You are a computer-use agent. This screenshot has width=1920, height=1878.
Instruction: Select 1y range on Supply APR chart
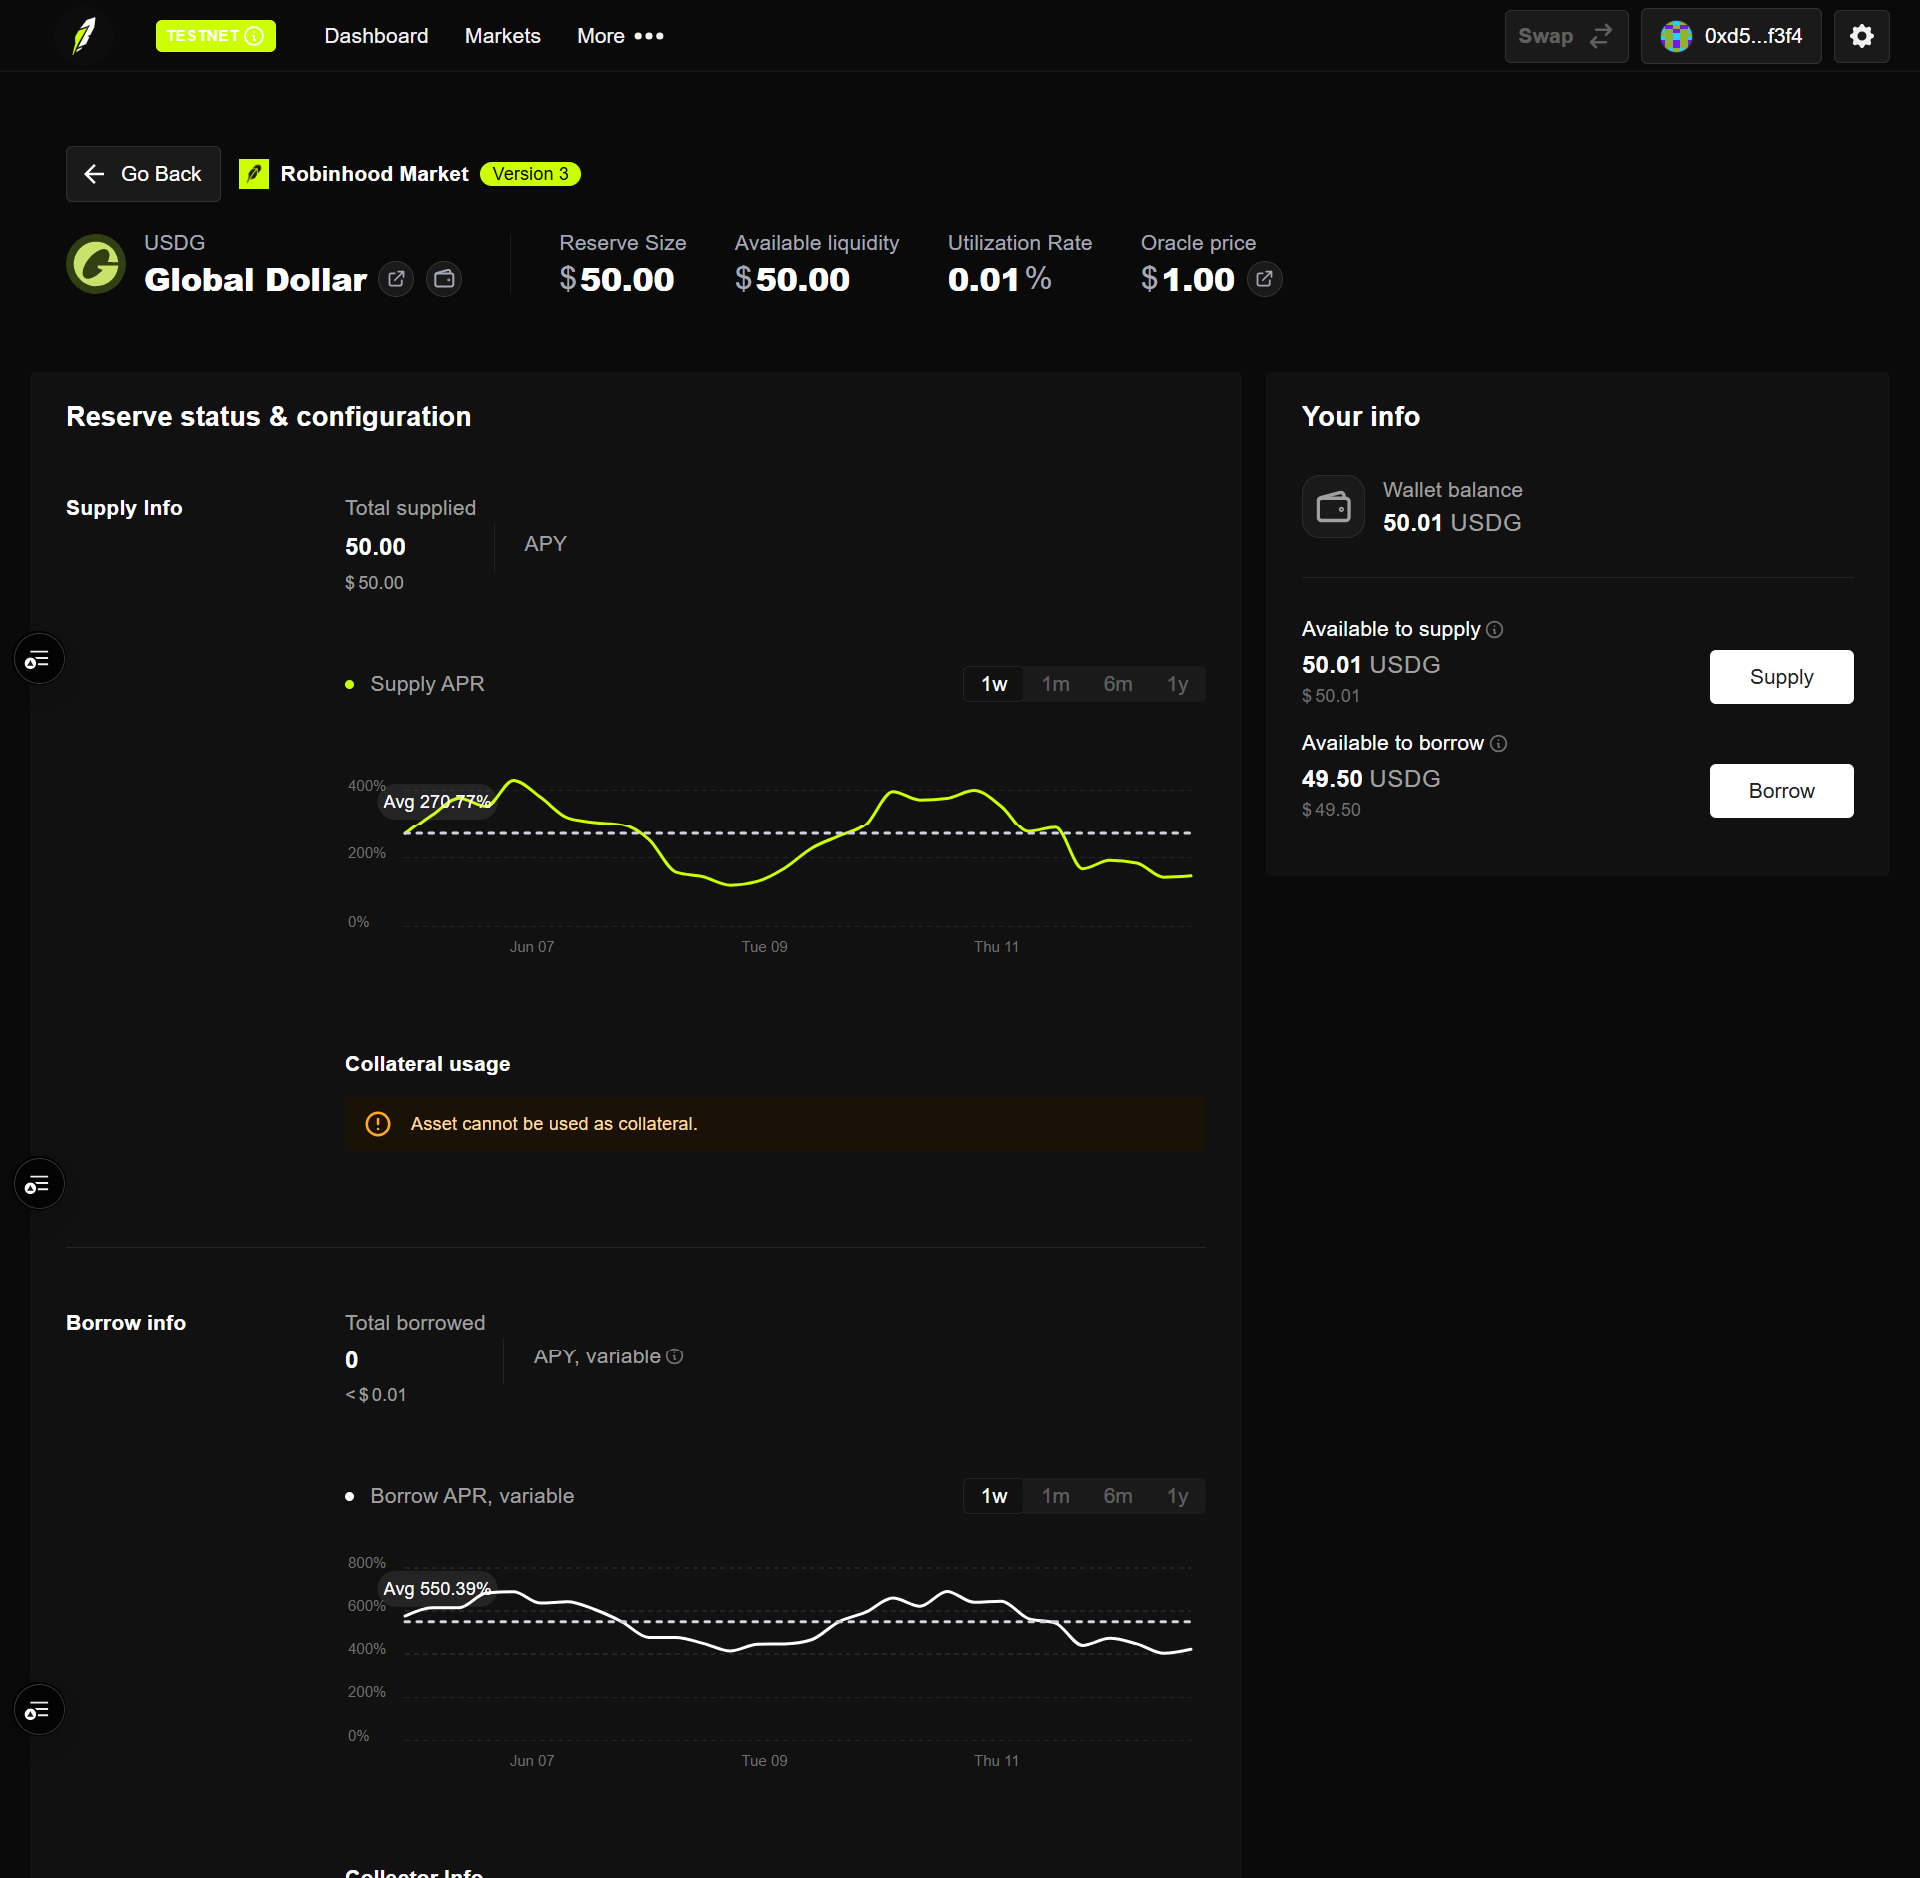click(x=1178, y=684)
